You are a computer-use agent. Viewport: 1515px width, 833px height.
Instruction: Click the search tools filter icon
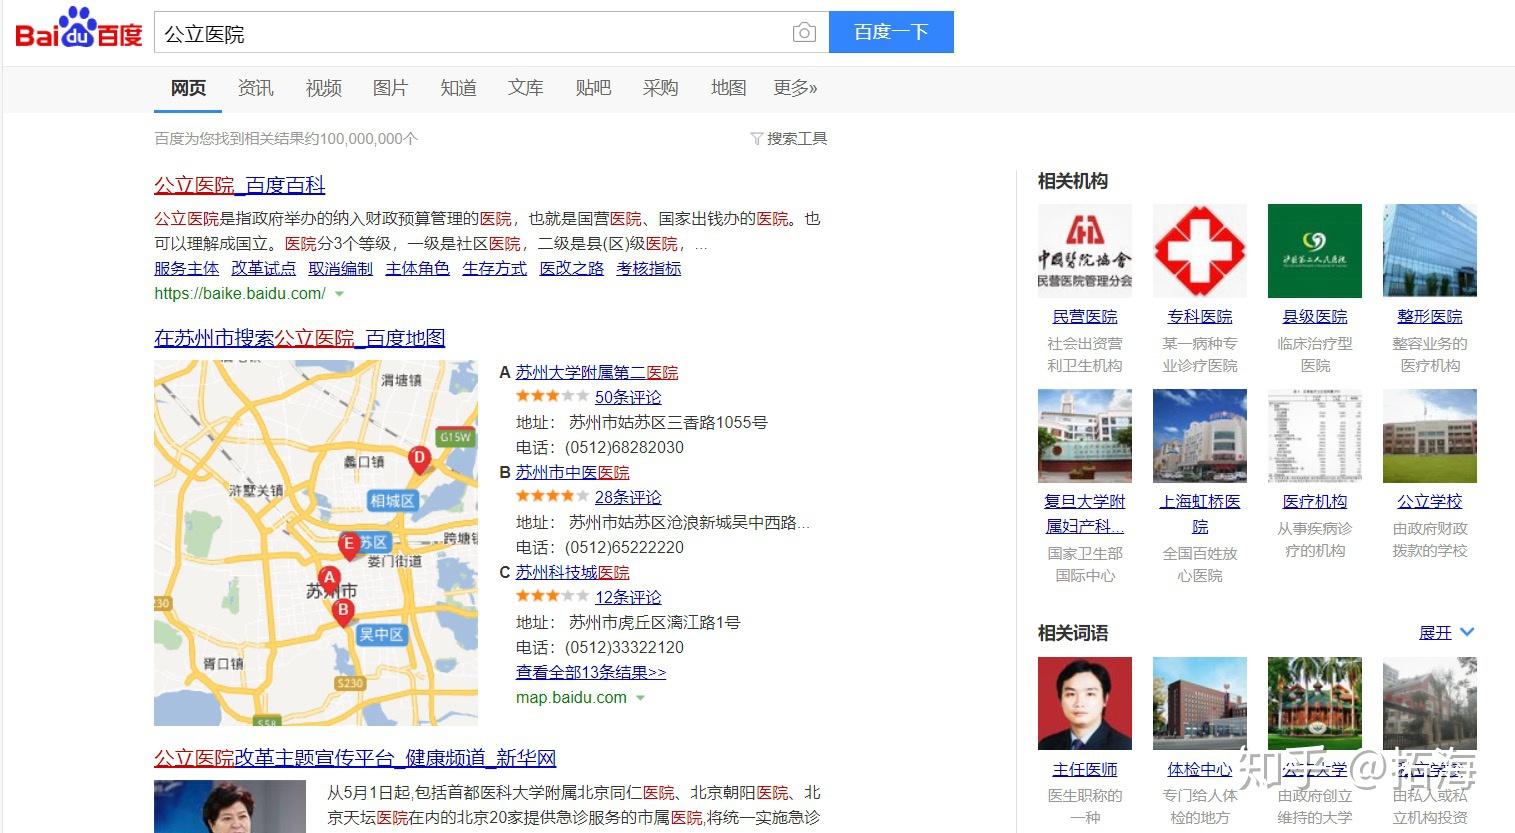click(757, 139)
